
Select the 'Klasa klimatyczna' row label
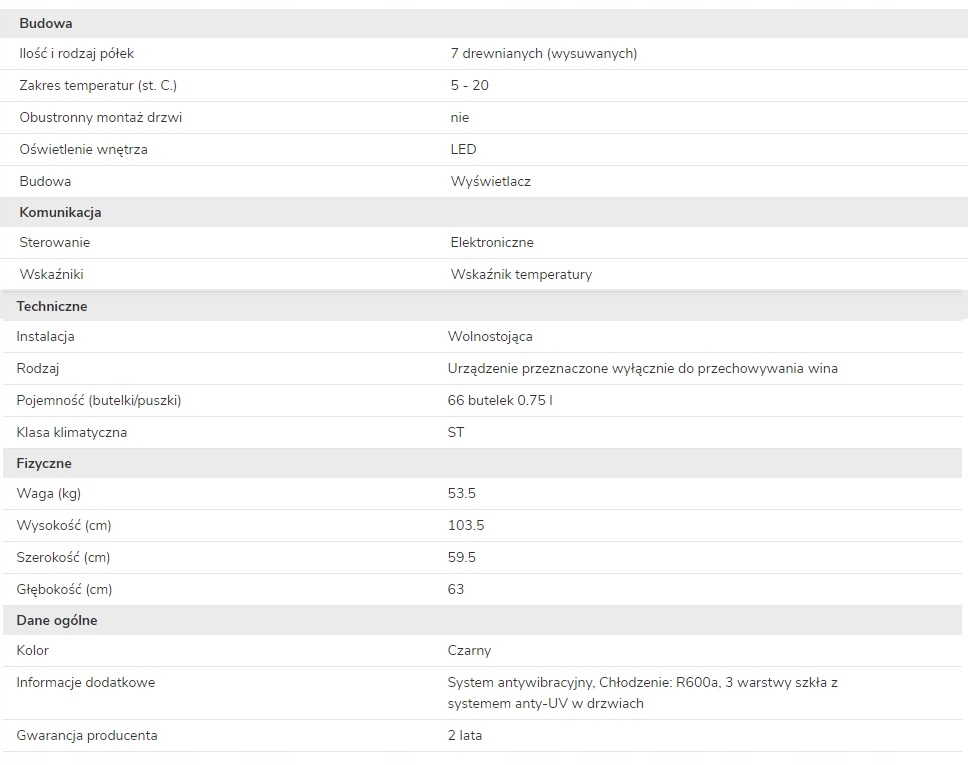(72, 432)
